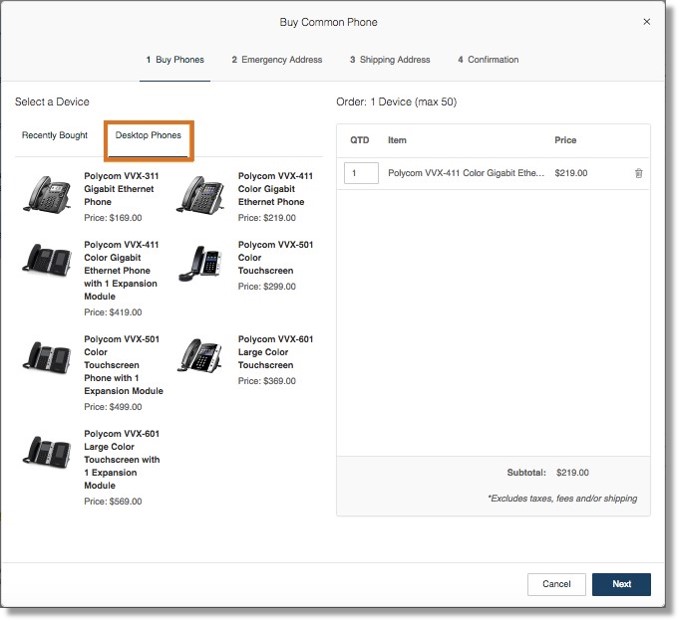
Task: Click the Next button
Action: 621,584
